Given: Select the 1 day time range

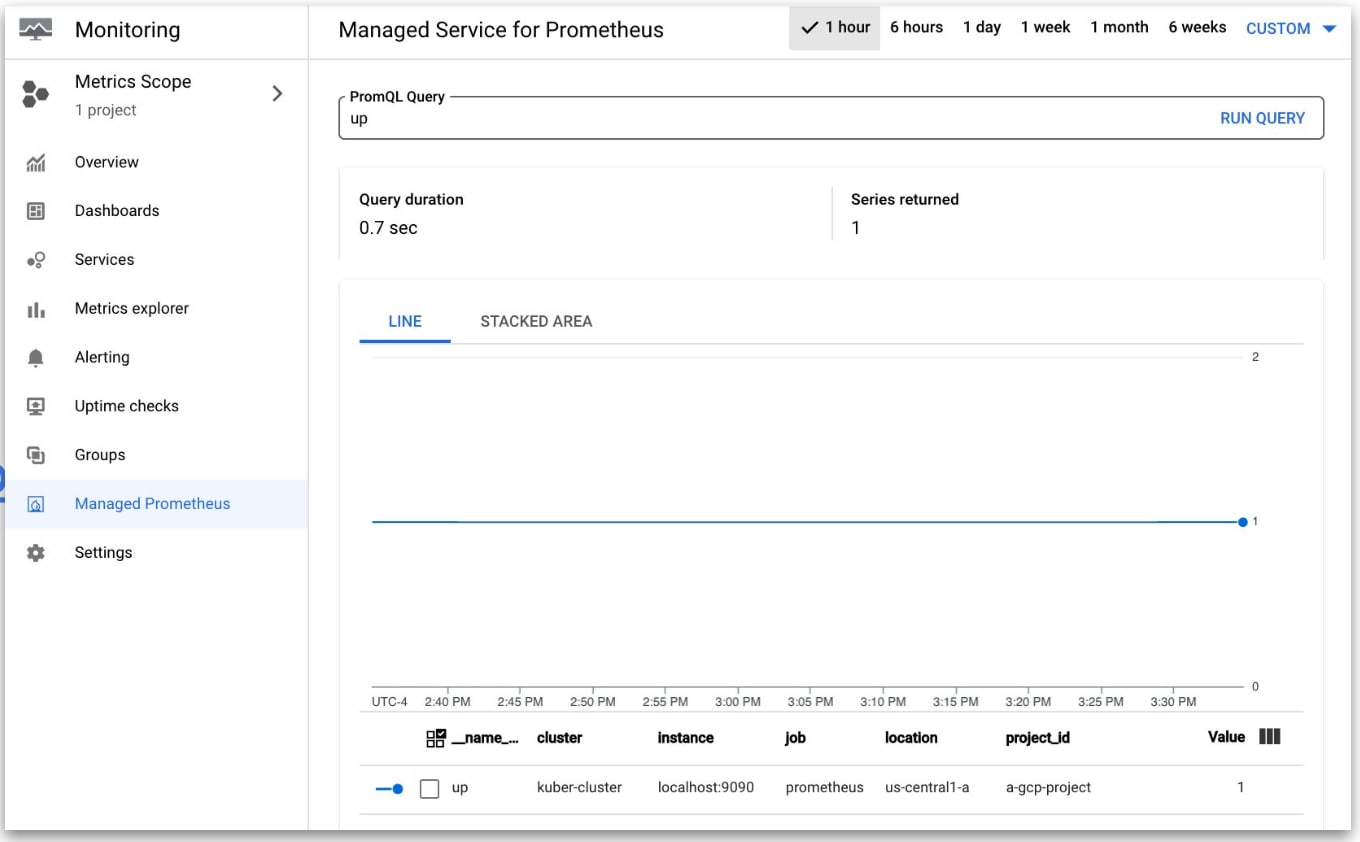Looking at the screenshot, I should point(982,28).
